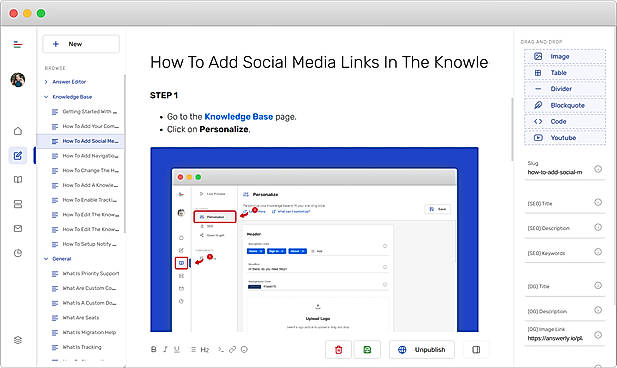Click the info icon next to [OG] Image Link
Screen dimensions: 617x368
[x=598, y=335]
